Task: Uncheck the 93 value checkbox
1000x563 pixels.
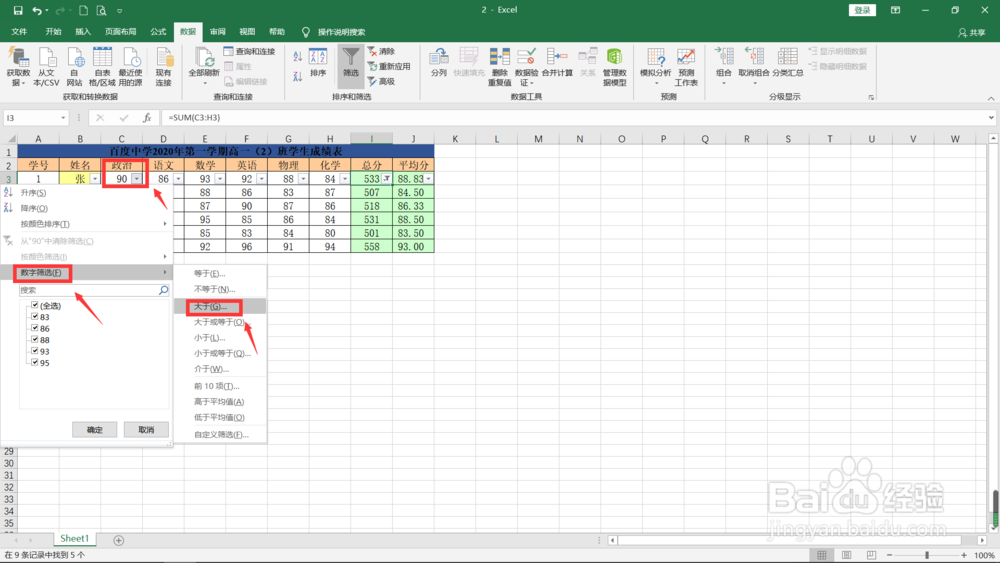Action: point(35,351)
